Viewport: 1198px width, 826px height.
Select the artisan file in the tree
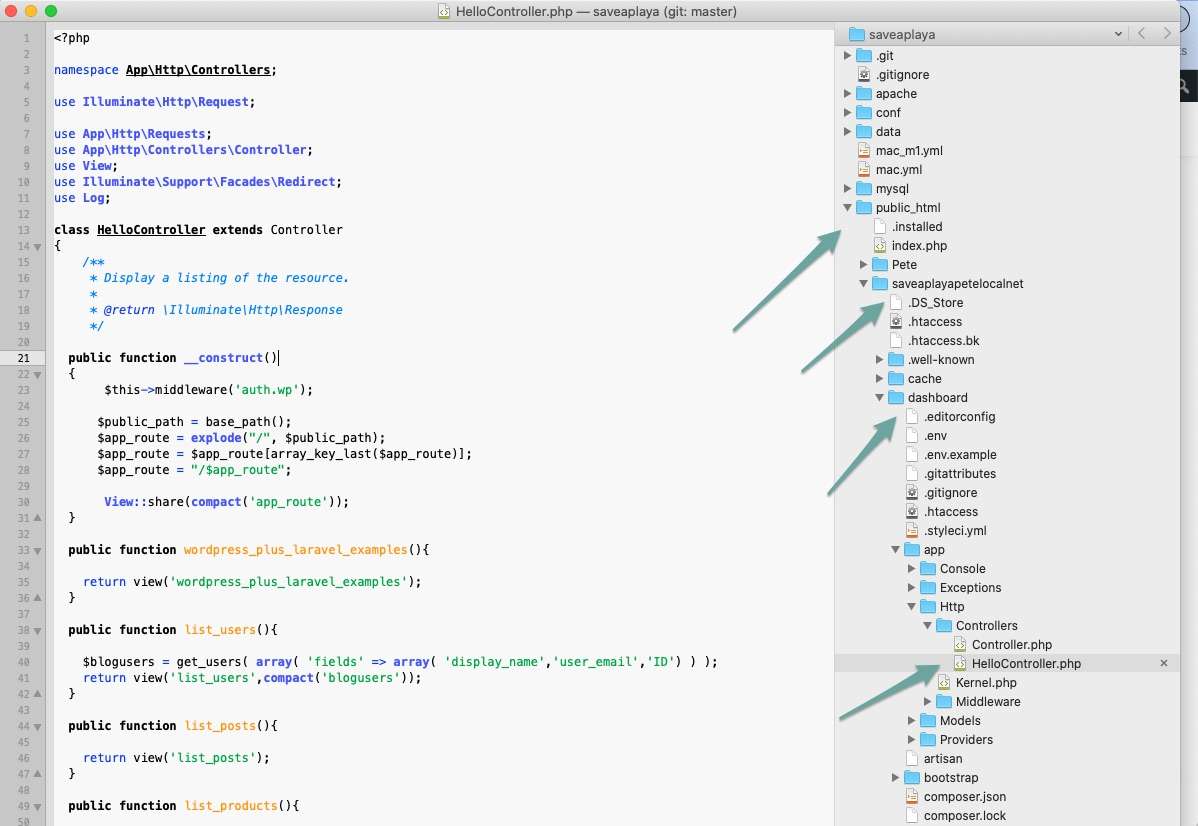point(942,759)
